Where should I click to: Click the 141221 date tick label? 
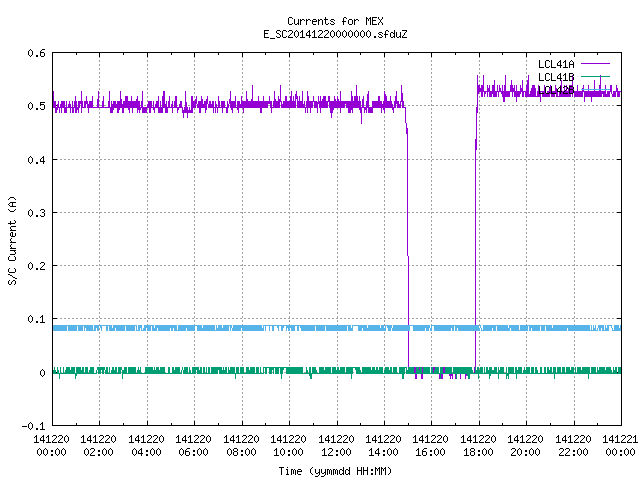(x=620, y=439)
